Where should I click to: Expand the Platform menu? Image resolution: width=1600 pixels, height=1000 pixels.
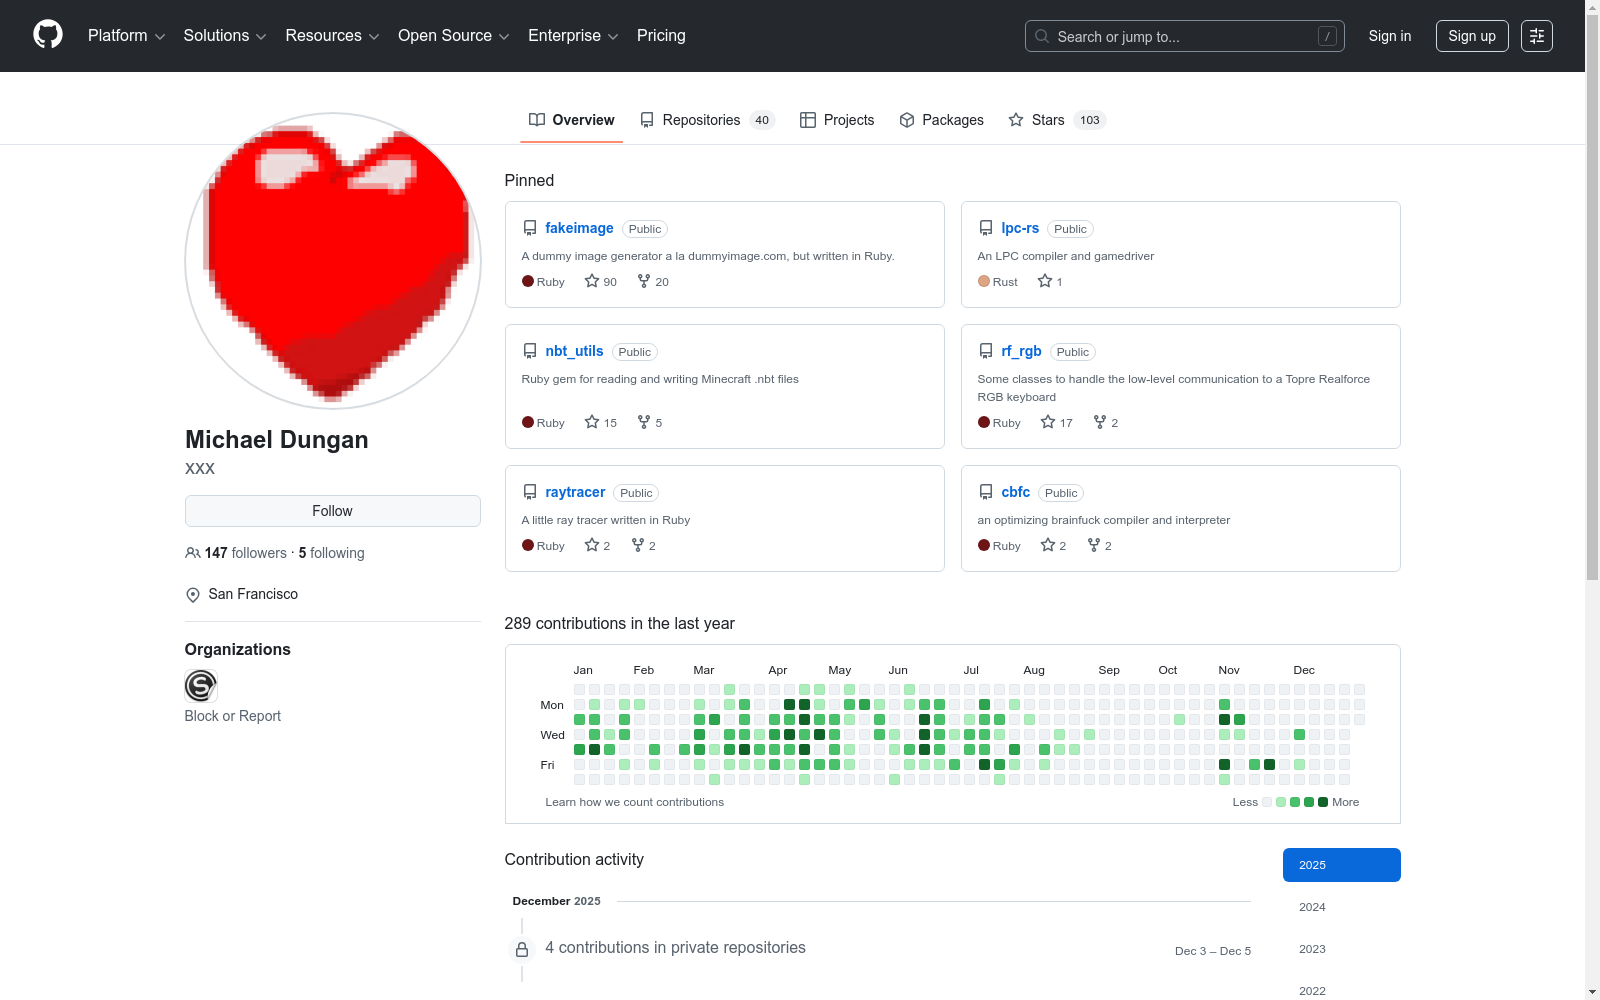[126, 36]
